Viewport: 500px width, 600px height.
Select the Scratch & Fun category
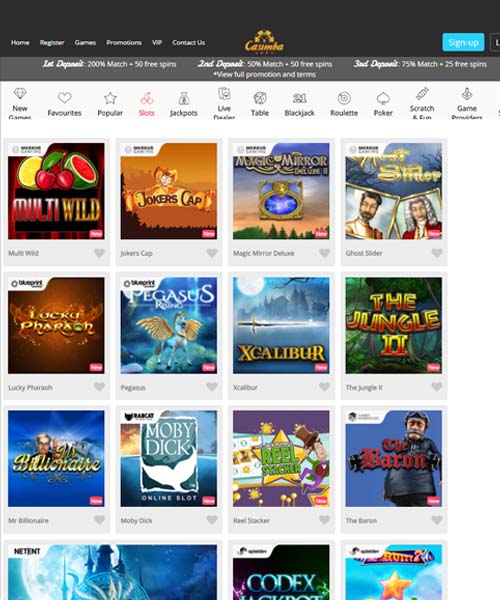pos(422,103)
